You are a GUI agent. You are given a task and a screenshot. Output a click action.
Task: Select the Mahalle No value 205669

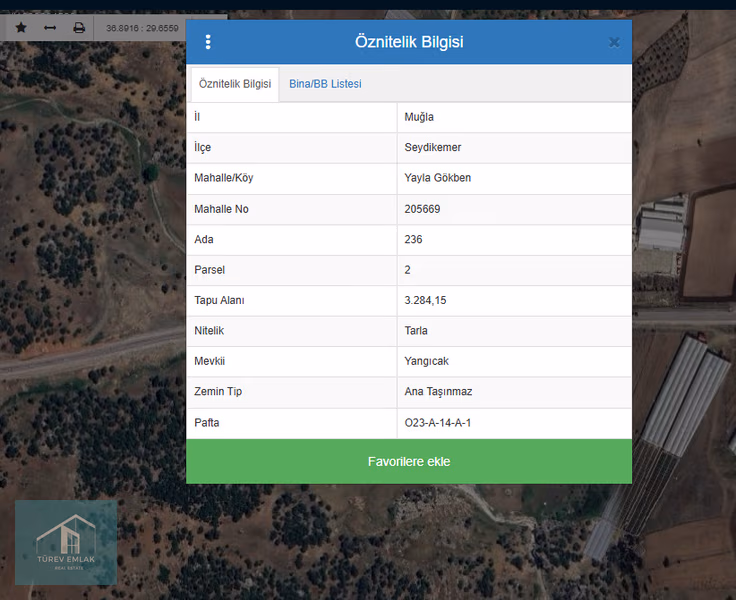[422, 209]
